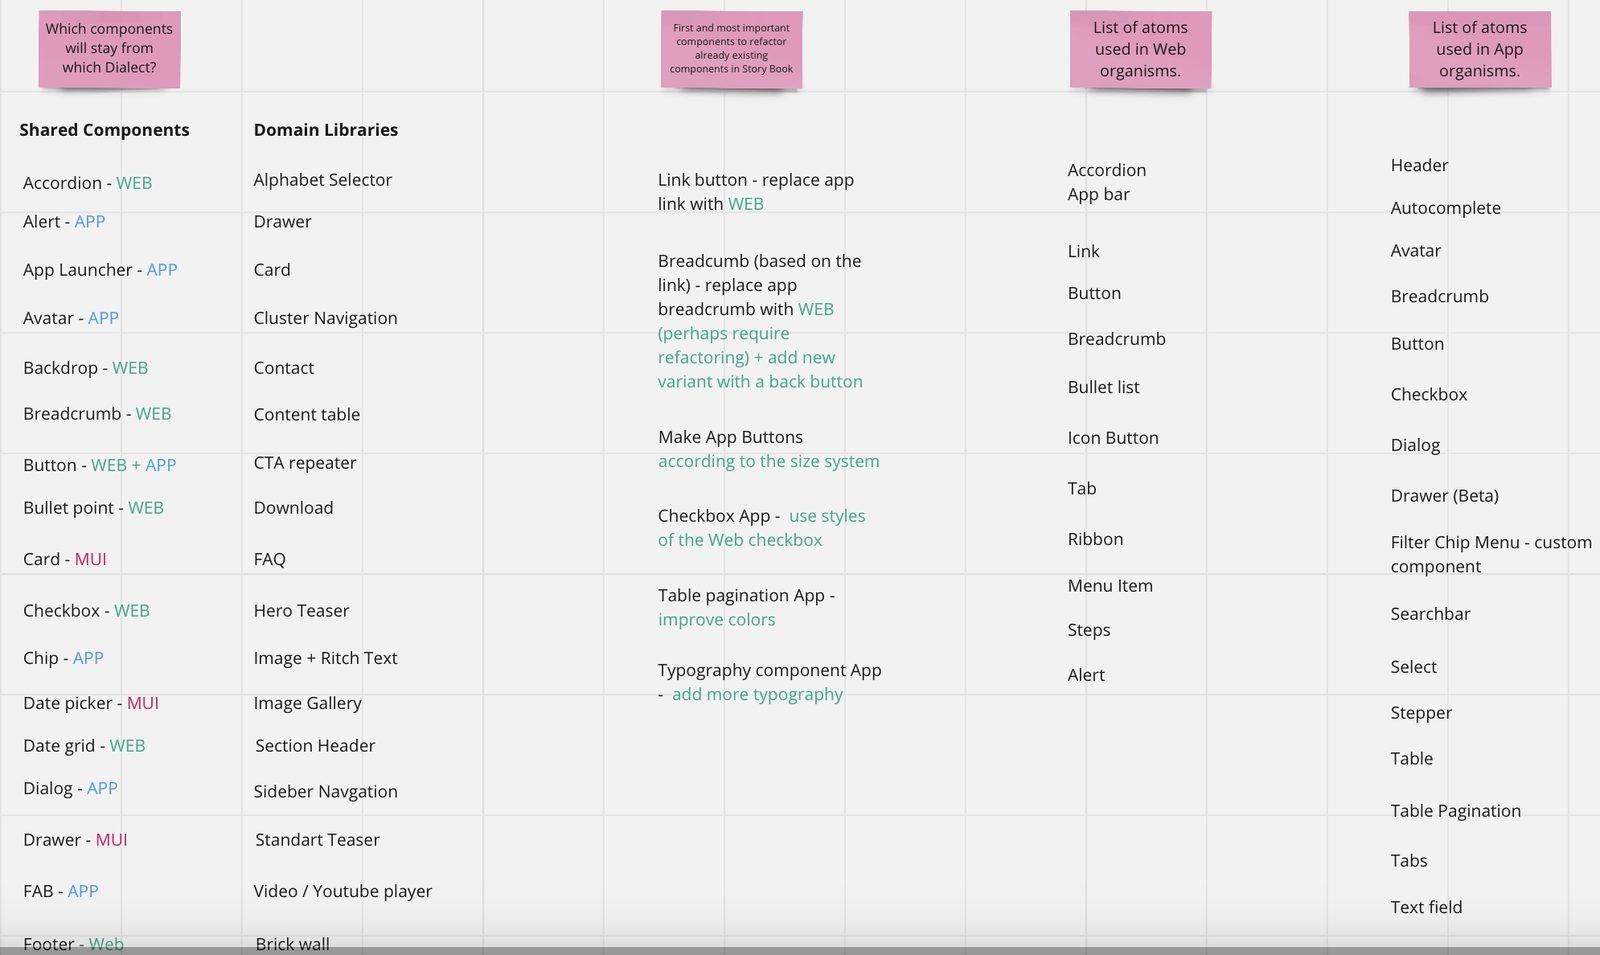1600x955 pixels.
Task: Click the 'Dialog - APP' entry
Action: click(x=70, y=788)
